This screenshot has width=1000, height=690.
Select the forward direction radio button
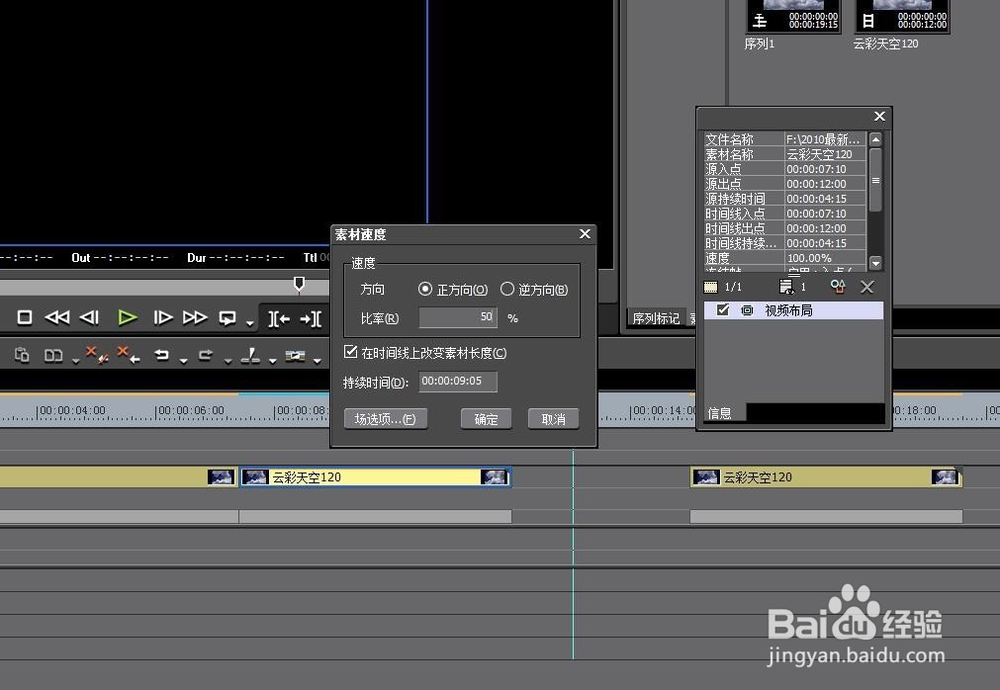425,289
